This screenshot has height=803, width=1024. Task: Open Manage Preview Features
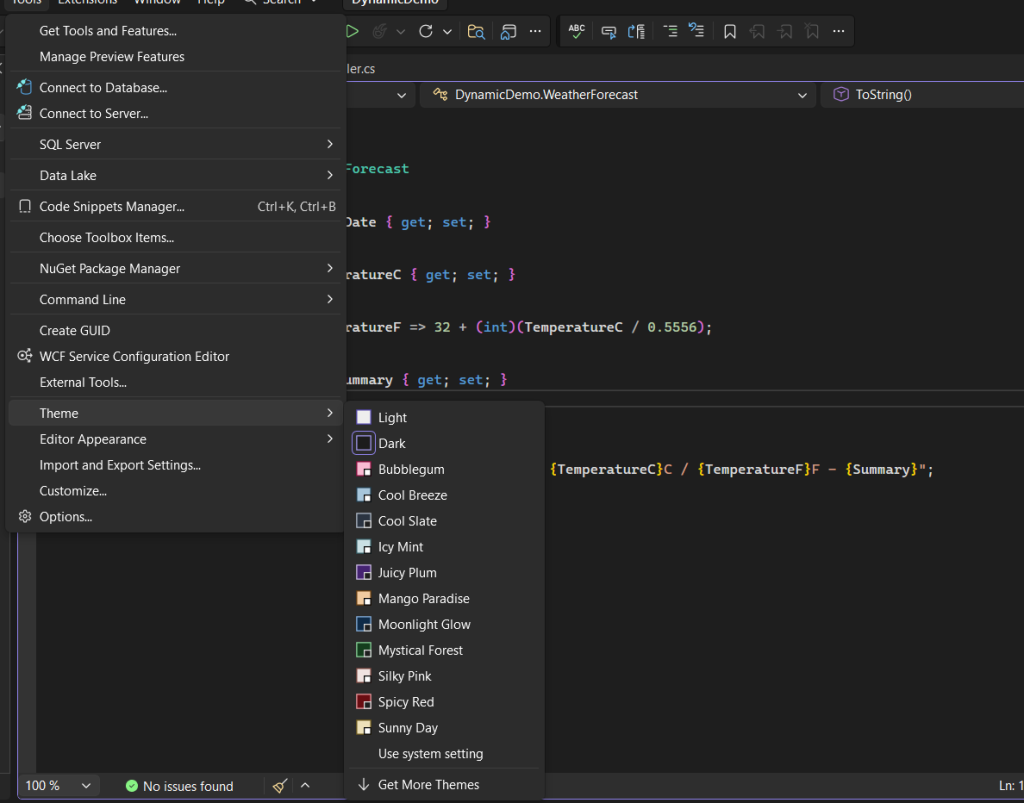[175, 57]
